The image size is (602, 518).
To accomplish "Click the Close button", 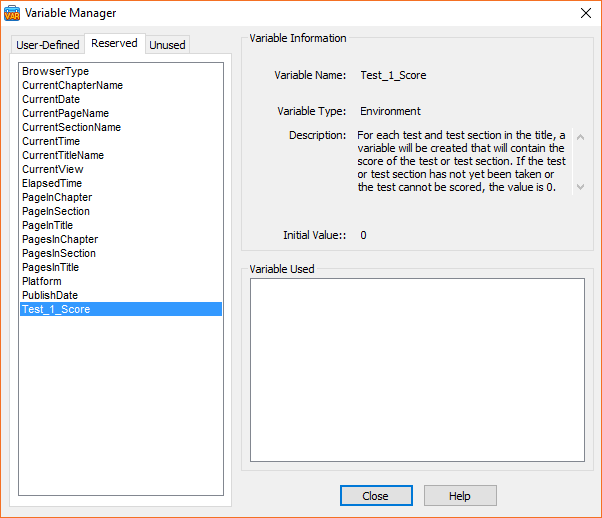I will [376, 496].
